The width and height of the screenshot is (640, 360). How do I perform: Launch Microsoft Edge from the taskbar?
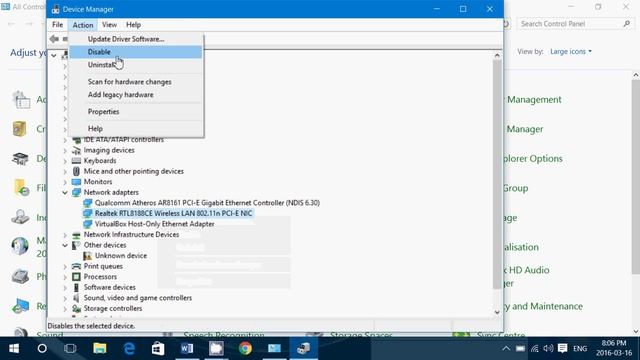tap(129, 349)
